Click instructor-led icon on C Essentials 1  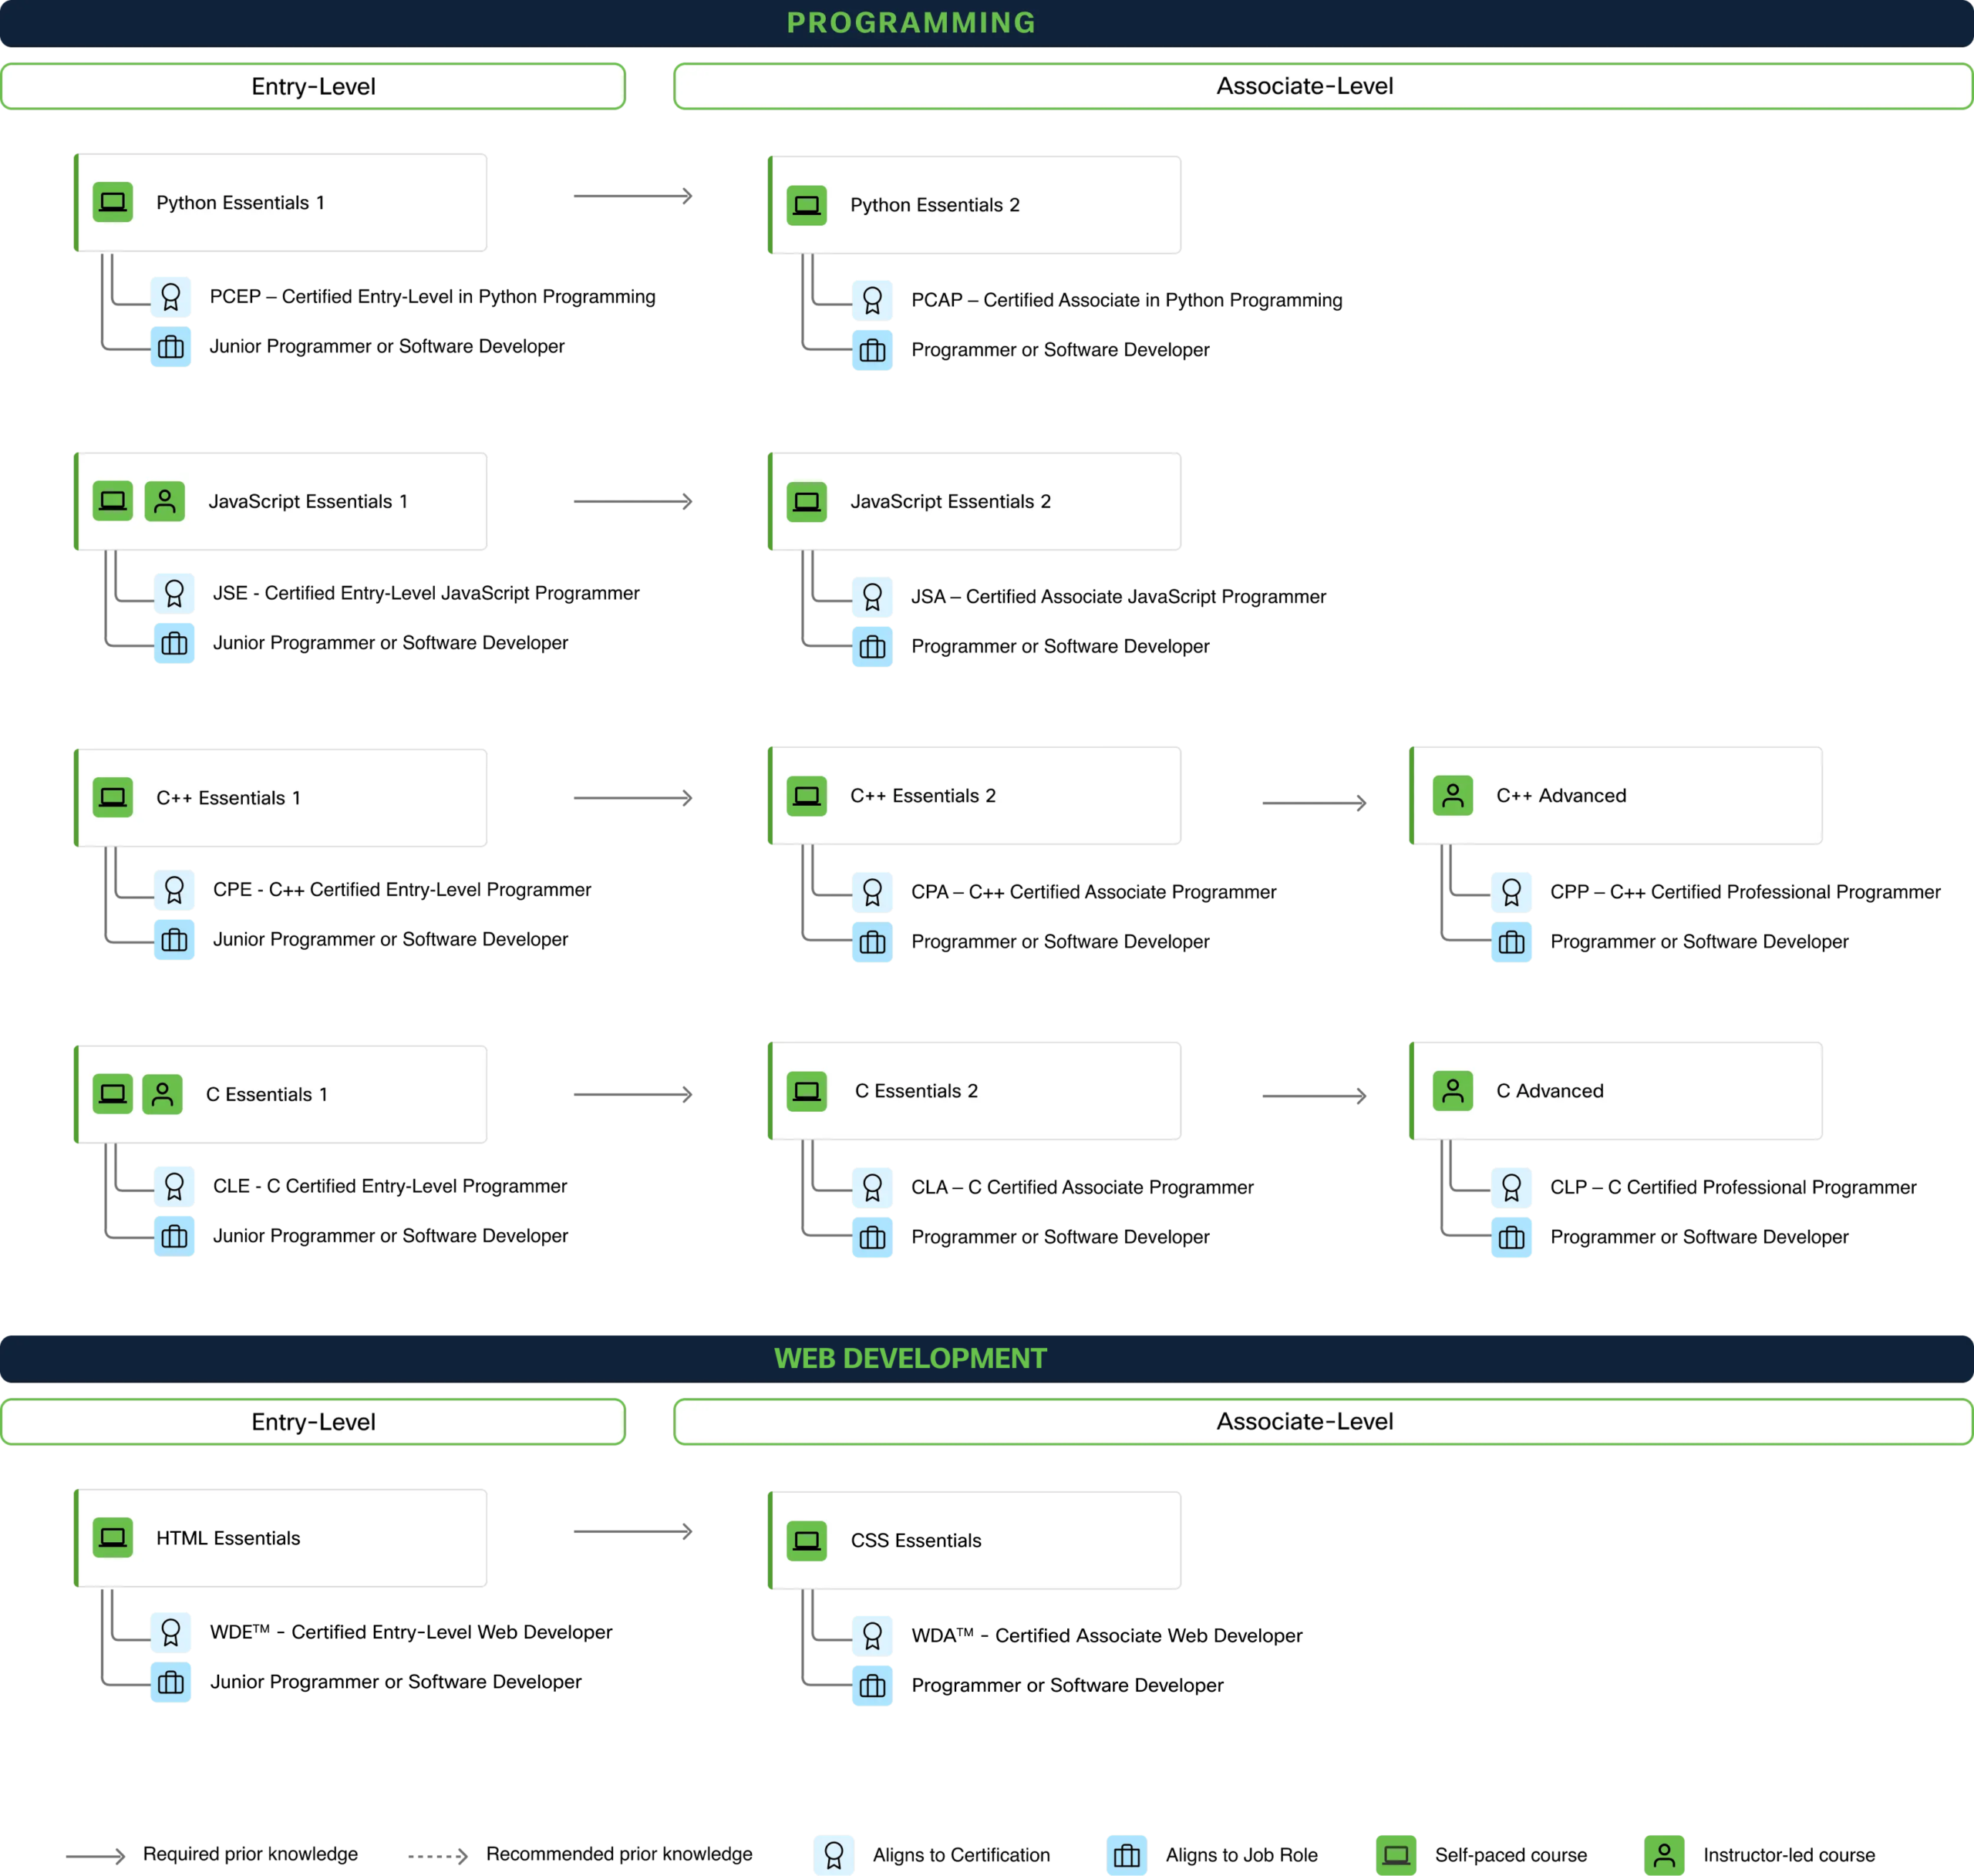click(162, 1094)
